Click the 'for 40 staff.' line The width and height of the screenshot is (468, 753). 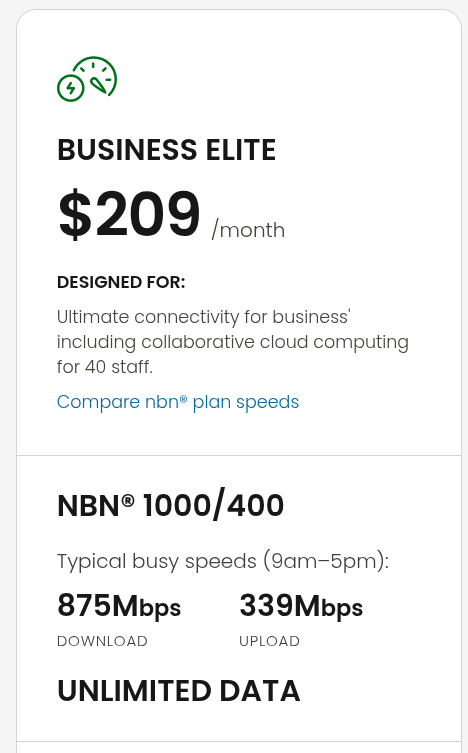[105, 367]
